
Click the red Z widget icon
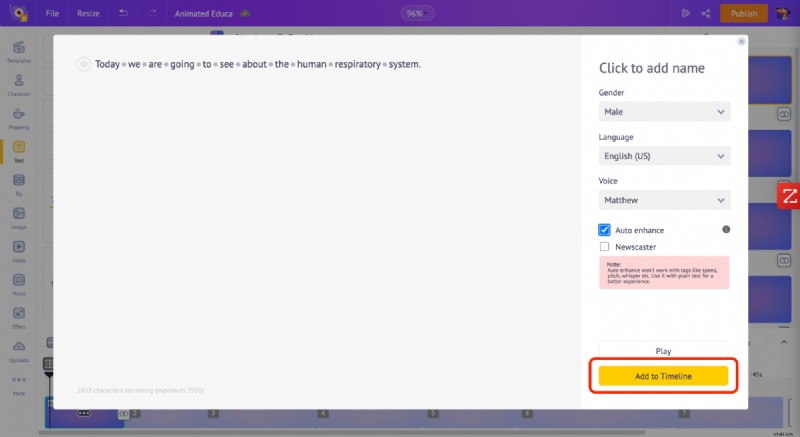tap(789, 196)
